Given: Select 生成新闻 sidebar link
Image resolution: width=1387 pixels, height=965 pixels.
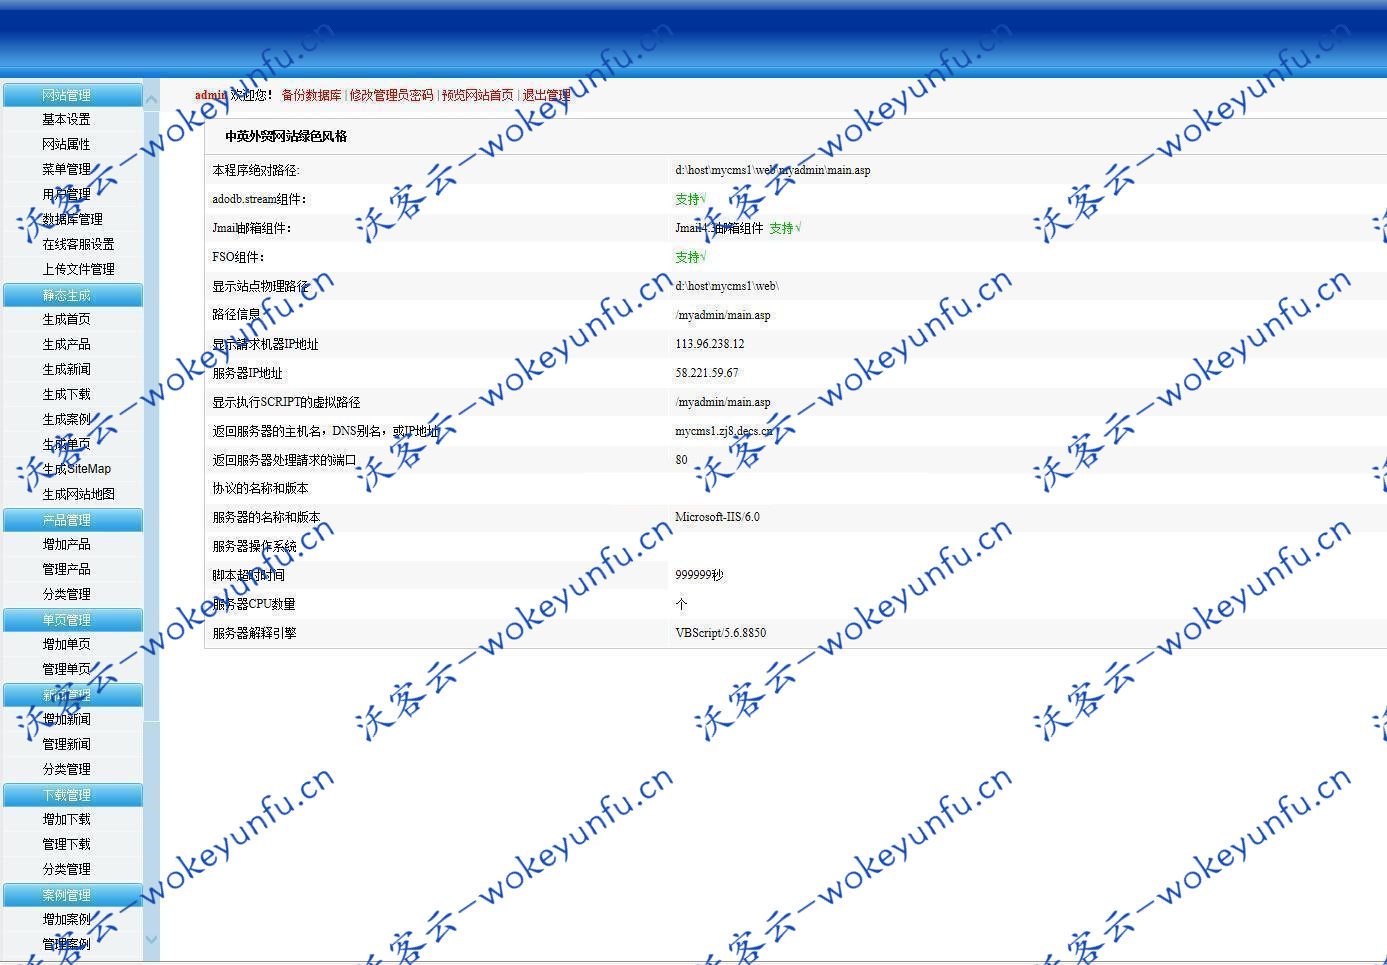Looking at the screenshot, I should [x=66, y=369].
